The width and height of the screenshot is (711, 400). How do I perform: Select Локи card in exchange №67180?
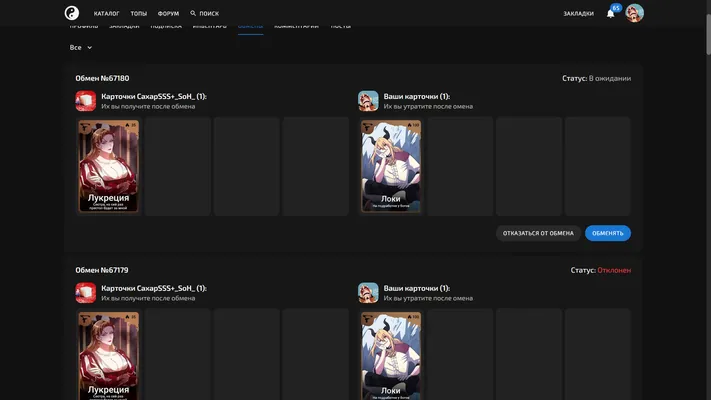point(391,166)
